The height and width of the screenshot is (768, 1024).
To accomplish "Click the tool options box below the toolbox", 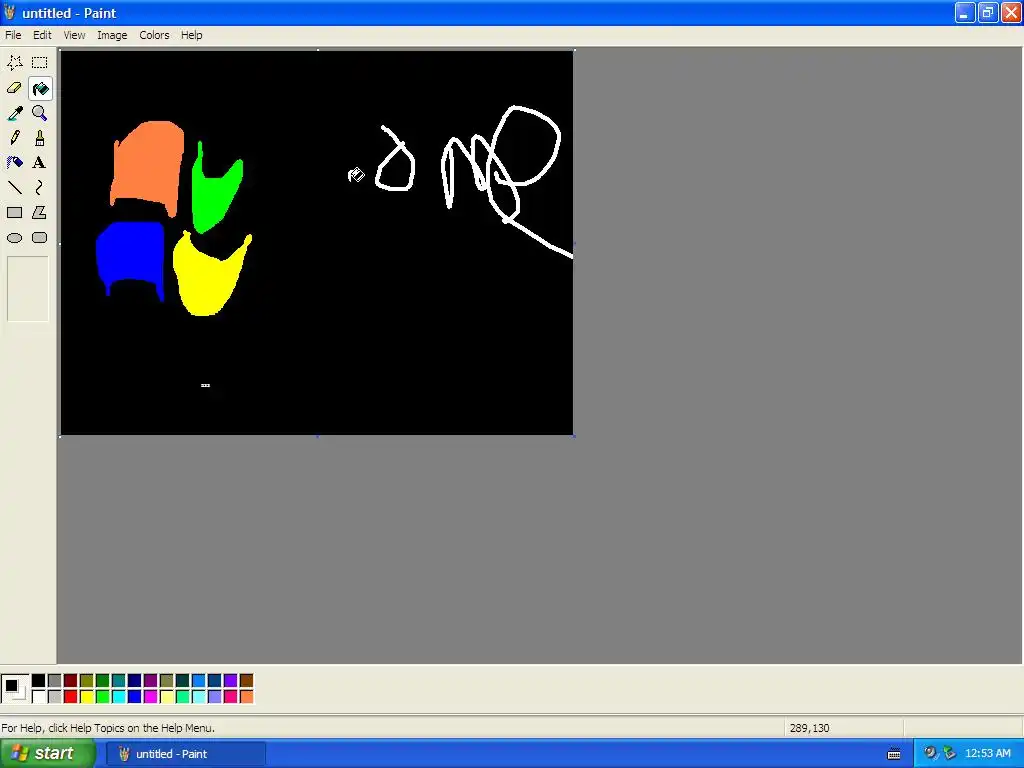I will [27, 289].
